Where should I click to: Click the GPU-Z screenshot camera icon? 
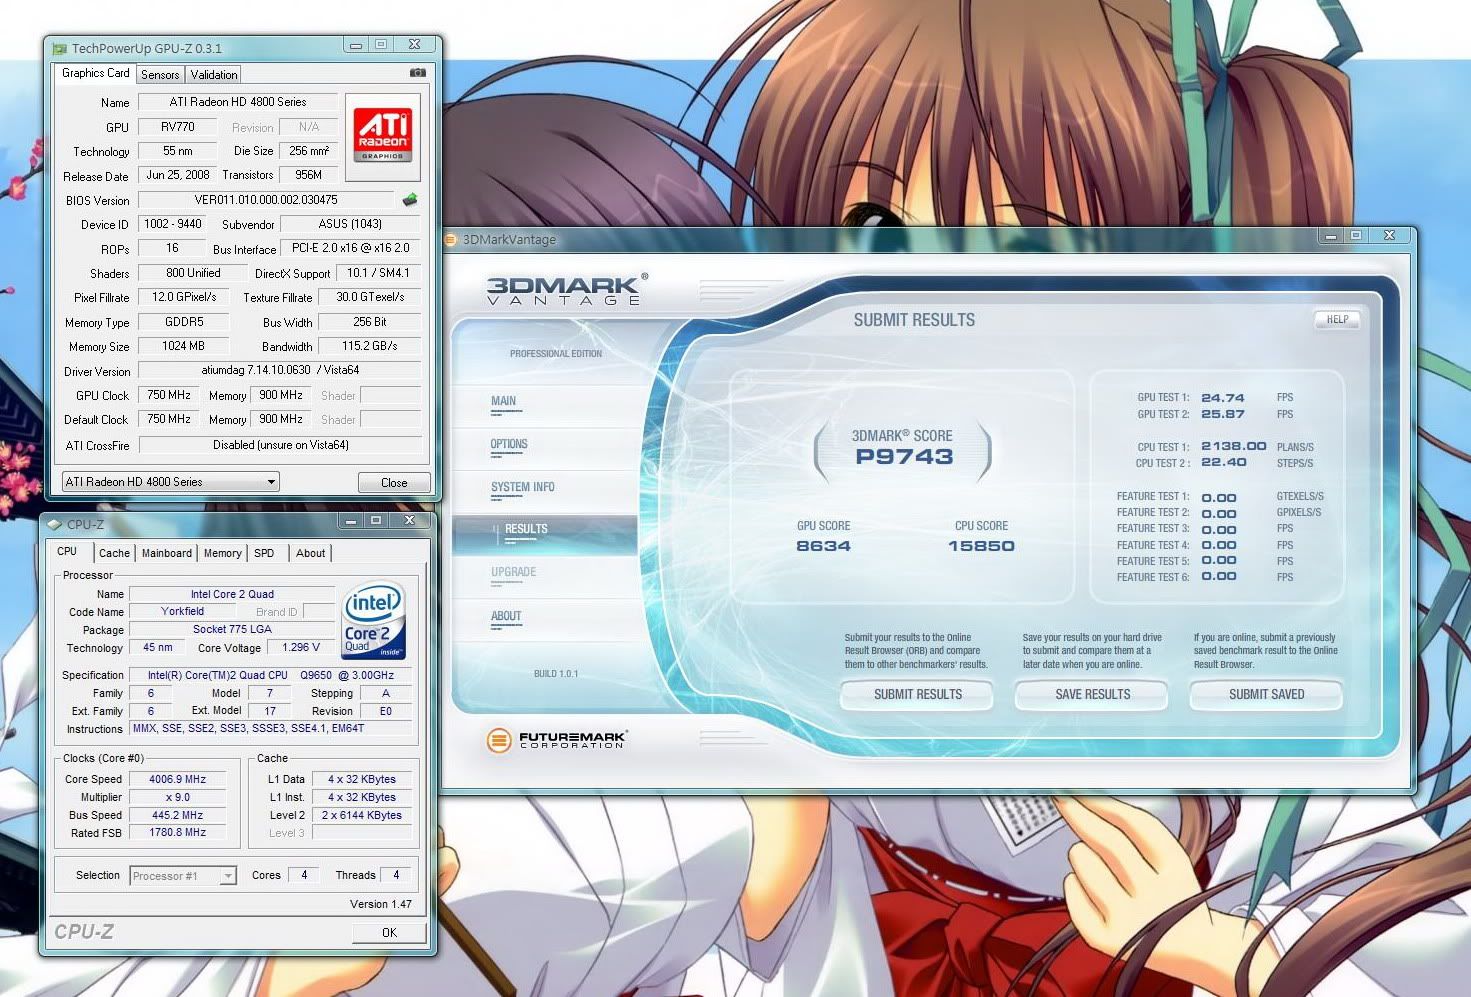point(418,73)
